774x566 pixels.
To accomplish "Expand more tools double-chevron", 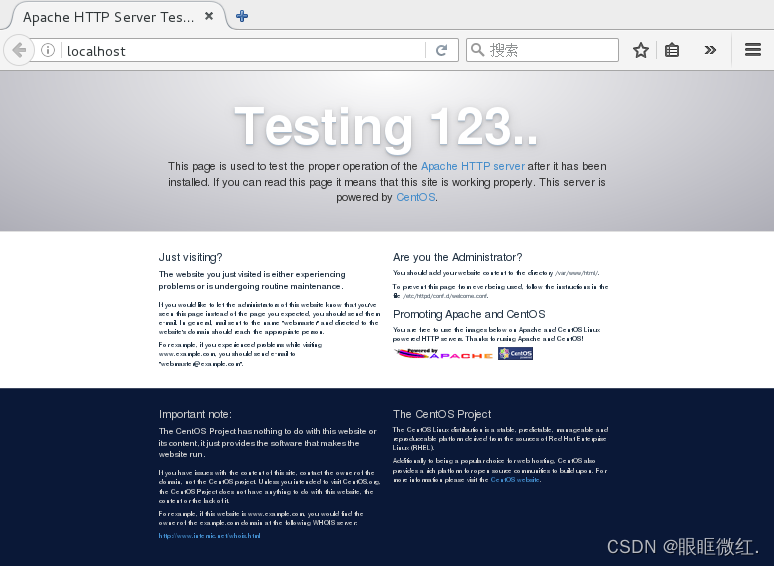I will pos(710,50).
